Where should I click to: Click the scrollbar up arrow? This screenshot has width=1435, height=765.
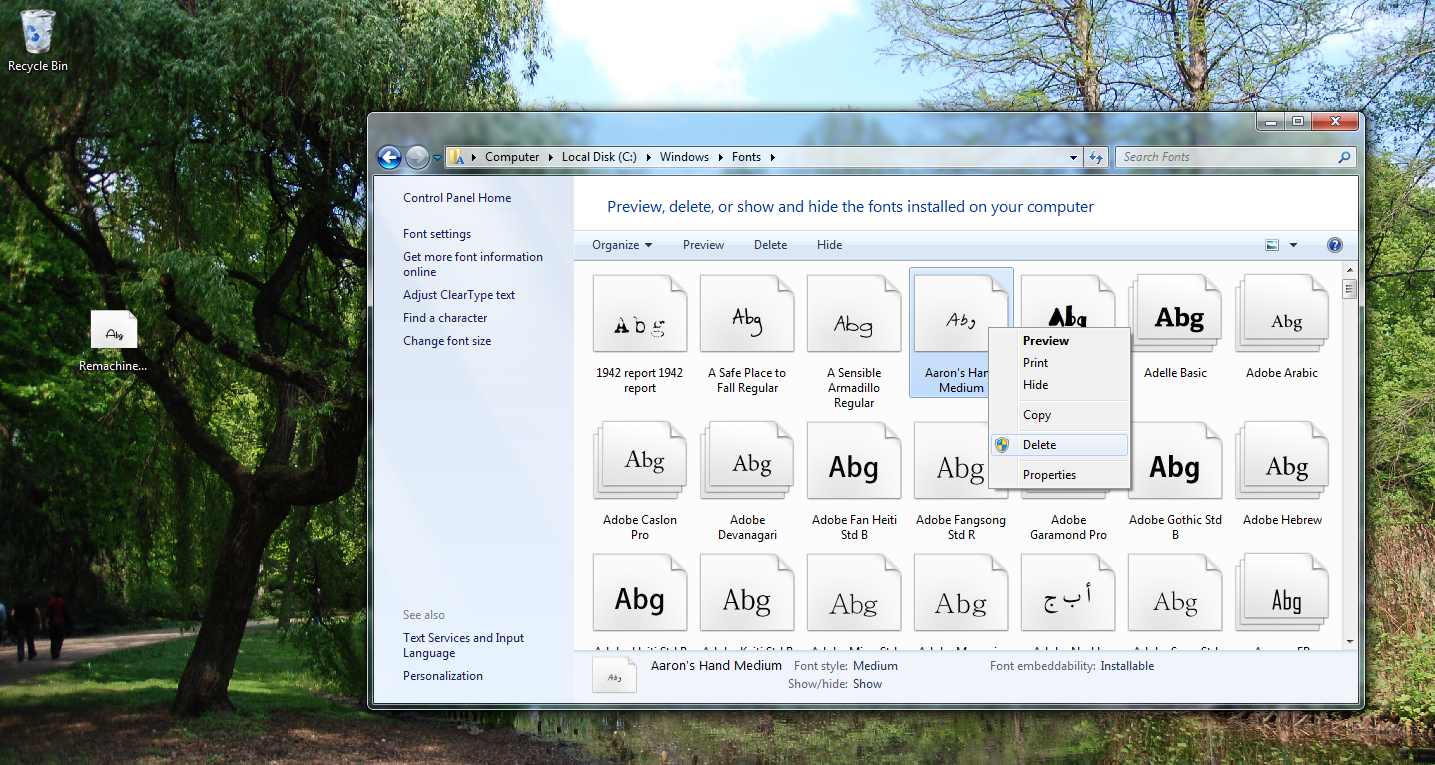1349,270
